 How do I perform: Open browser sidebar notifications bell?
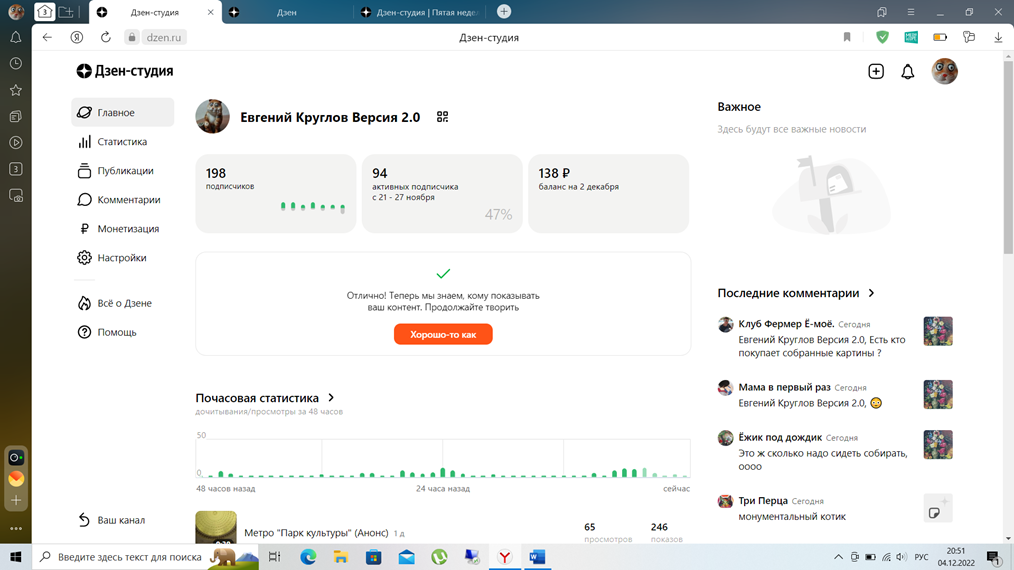coord(16,38)
